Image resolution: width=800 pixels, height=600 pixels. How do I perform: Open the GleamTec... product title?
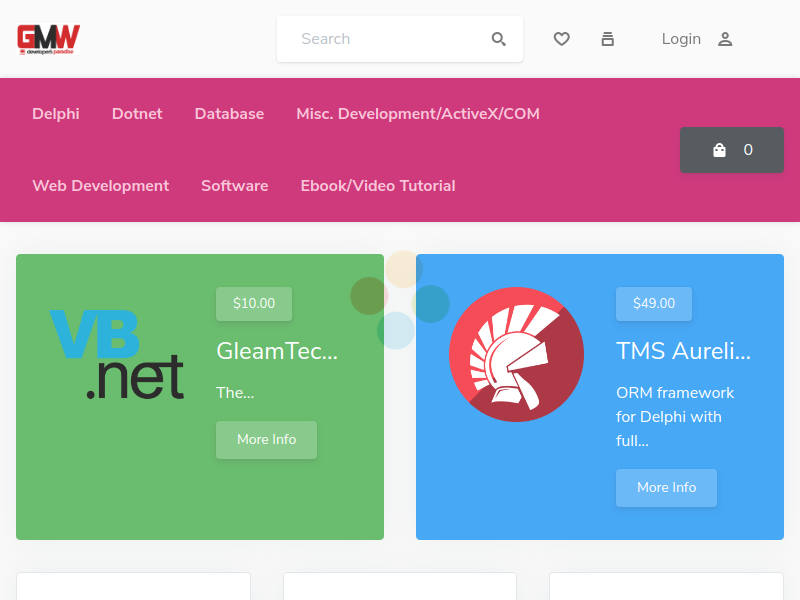(277, 351)
